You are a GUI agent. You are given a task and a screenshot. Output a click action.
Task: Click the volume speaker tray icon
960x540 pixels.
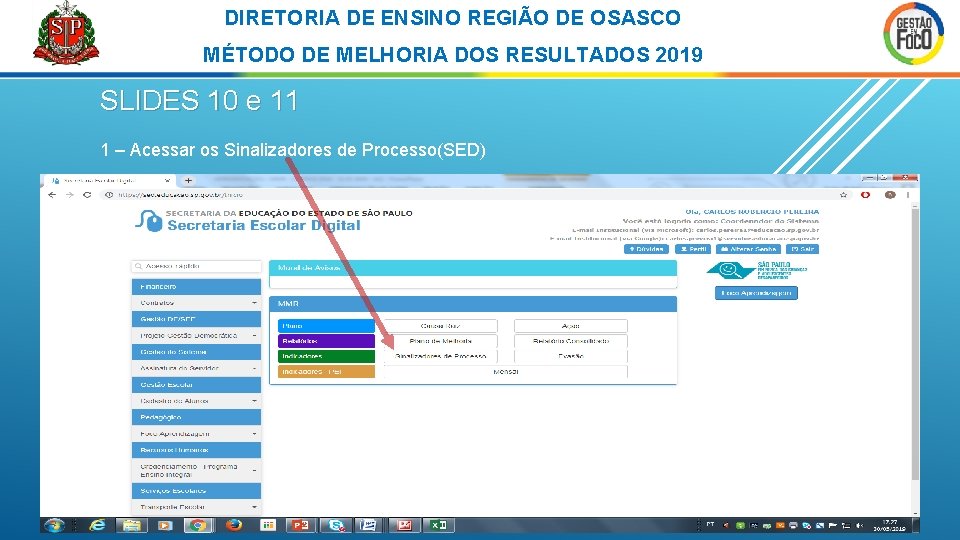click(860, 526)
